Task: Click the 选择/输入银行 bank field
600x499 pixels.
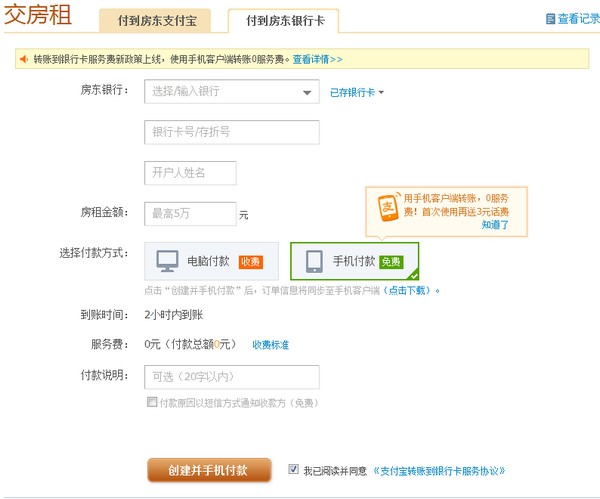Action: tap(232, 91)
